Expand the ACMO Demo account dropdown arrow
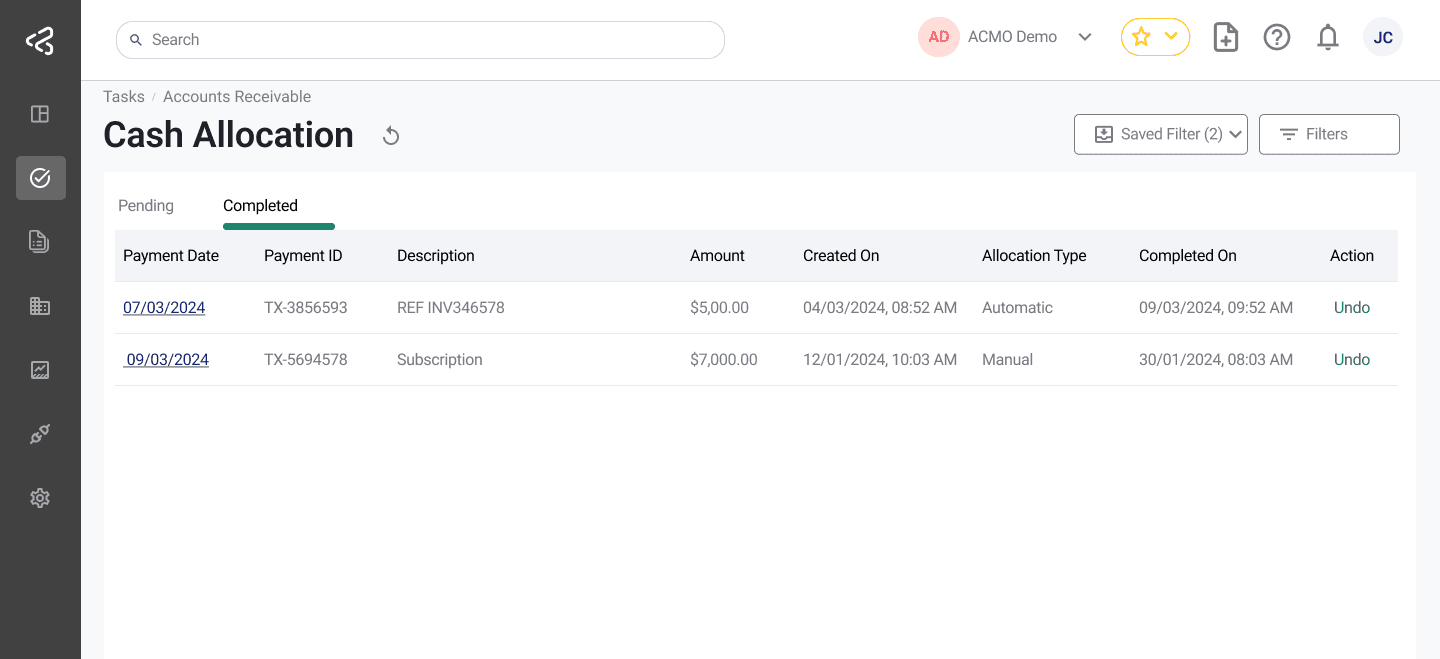The width and height of the screenshot is (1440, 659). click(x=1085, y=36)
